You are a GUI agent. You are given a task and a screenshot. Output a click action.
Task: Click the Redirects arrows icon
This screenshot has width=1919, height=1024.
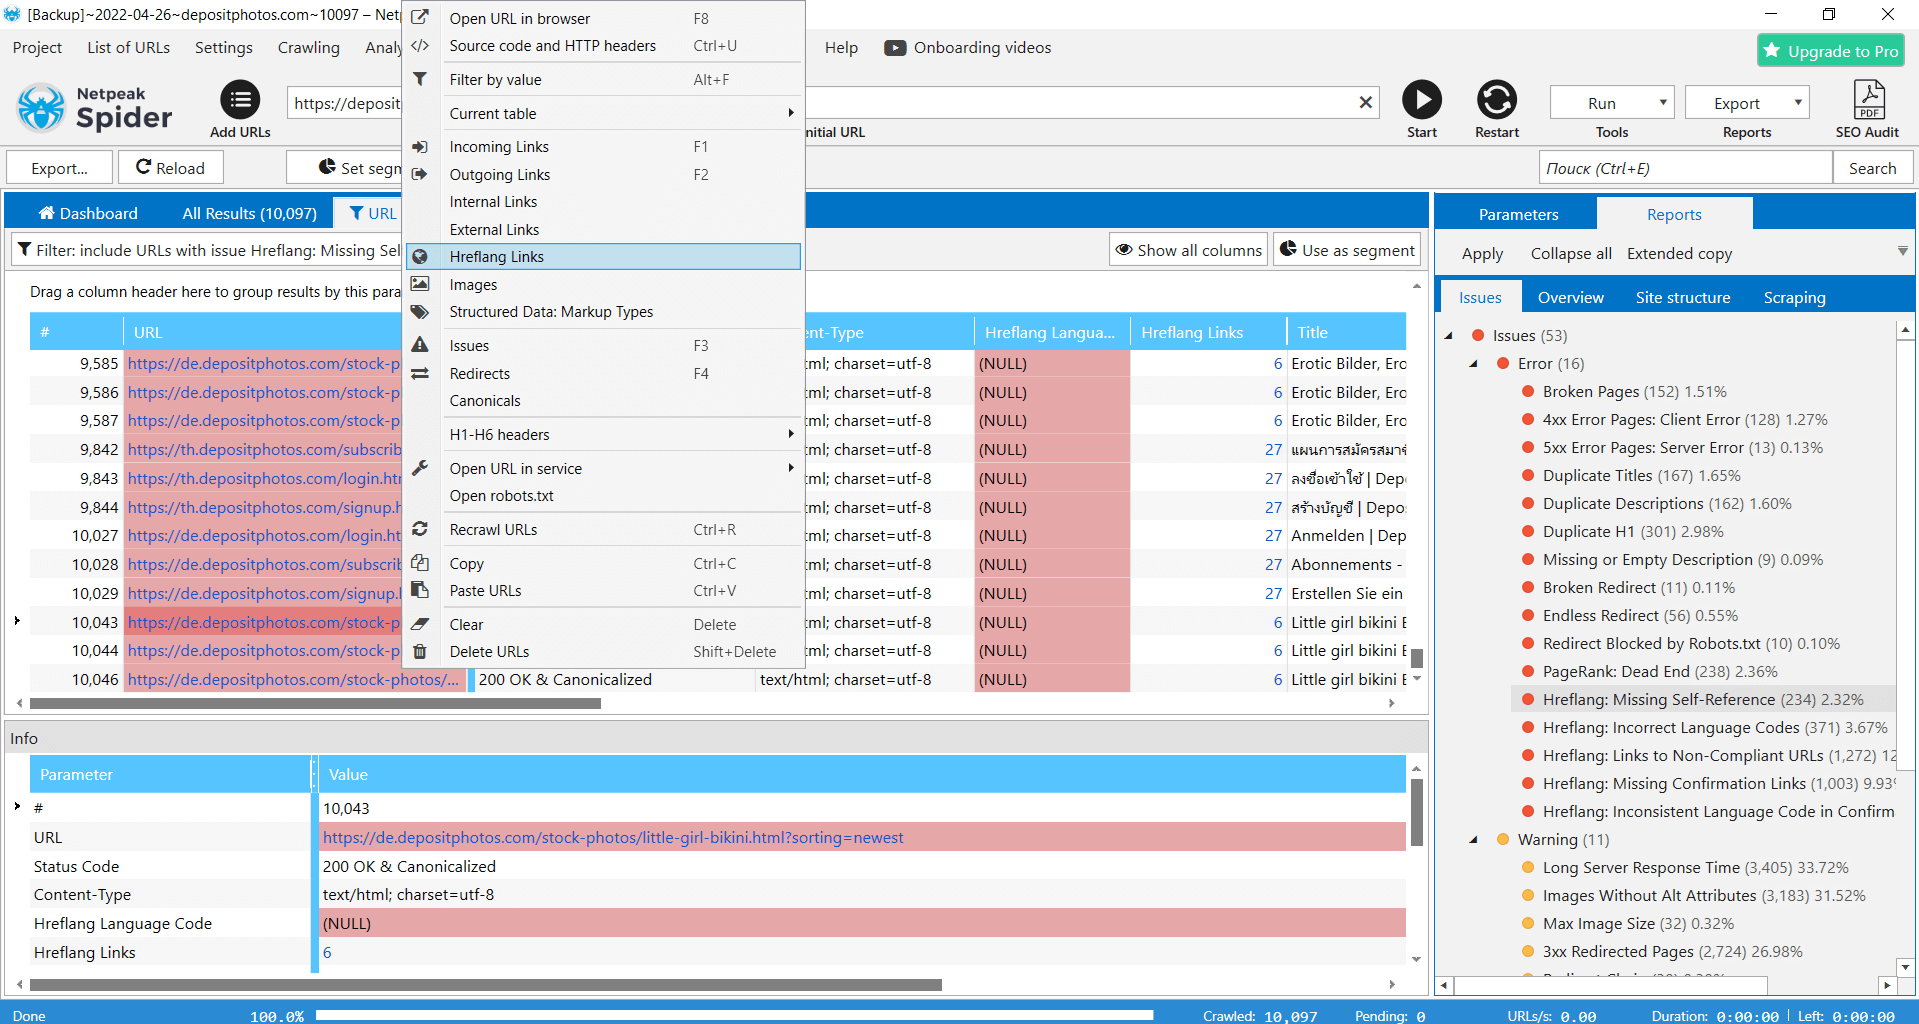pos(420,373)
